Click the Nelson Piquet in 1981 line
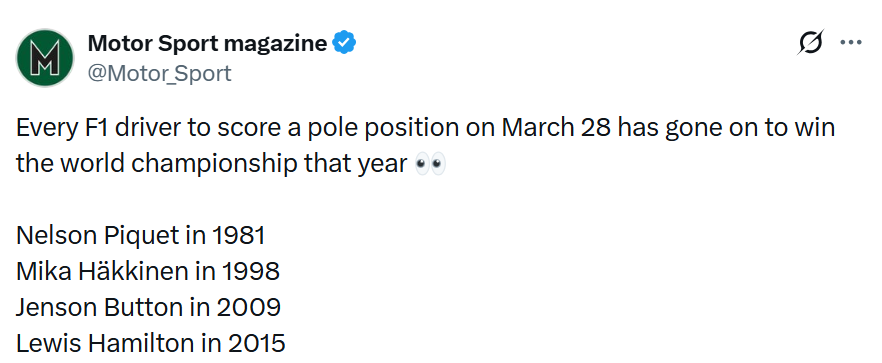This screenshot has height=363, width=882. coord(140,236)
